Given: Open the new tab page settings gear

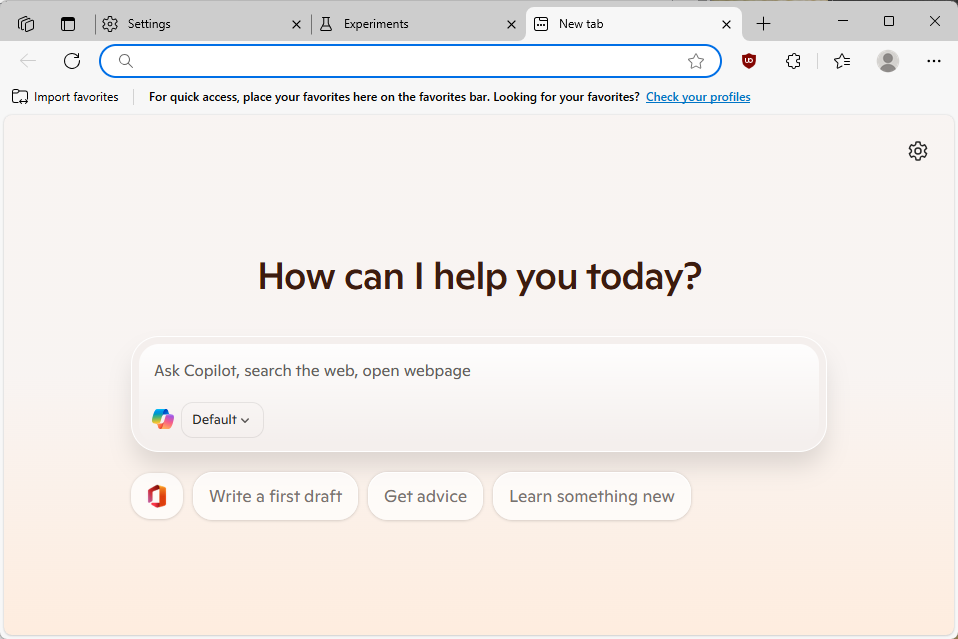Looking at the screenshot, I should pyautogui.click(x=917, y=150).
